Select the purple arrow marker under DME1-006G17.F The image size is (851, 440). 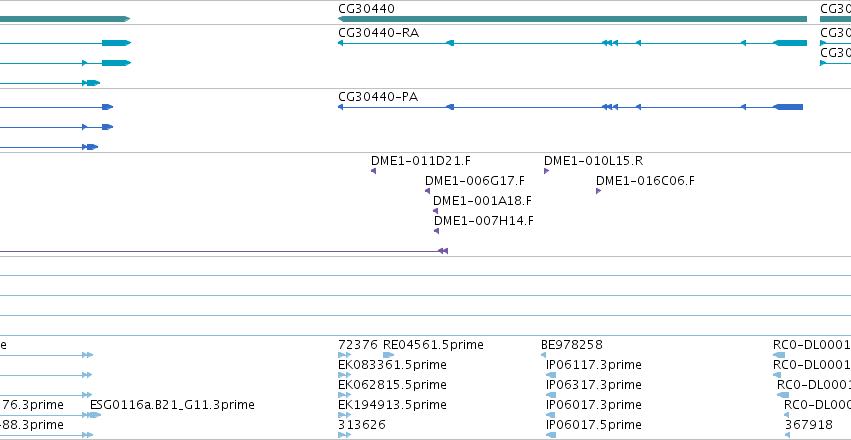pos(428,191)
